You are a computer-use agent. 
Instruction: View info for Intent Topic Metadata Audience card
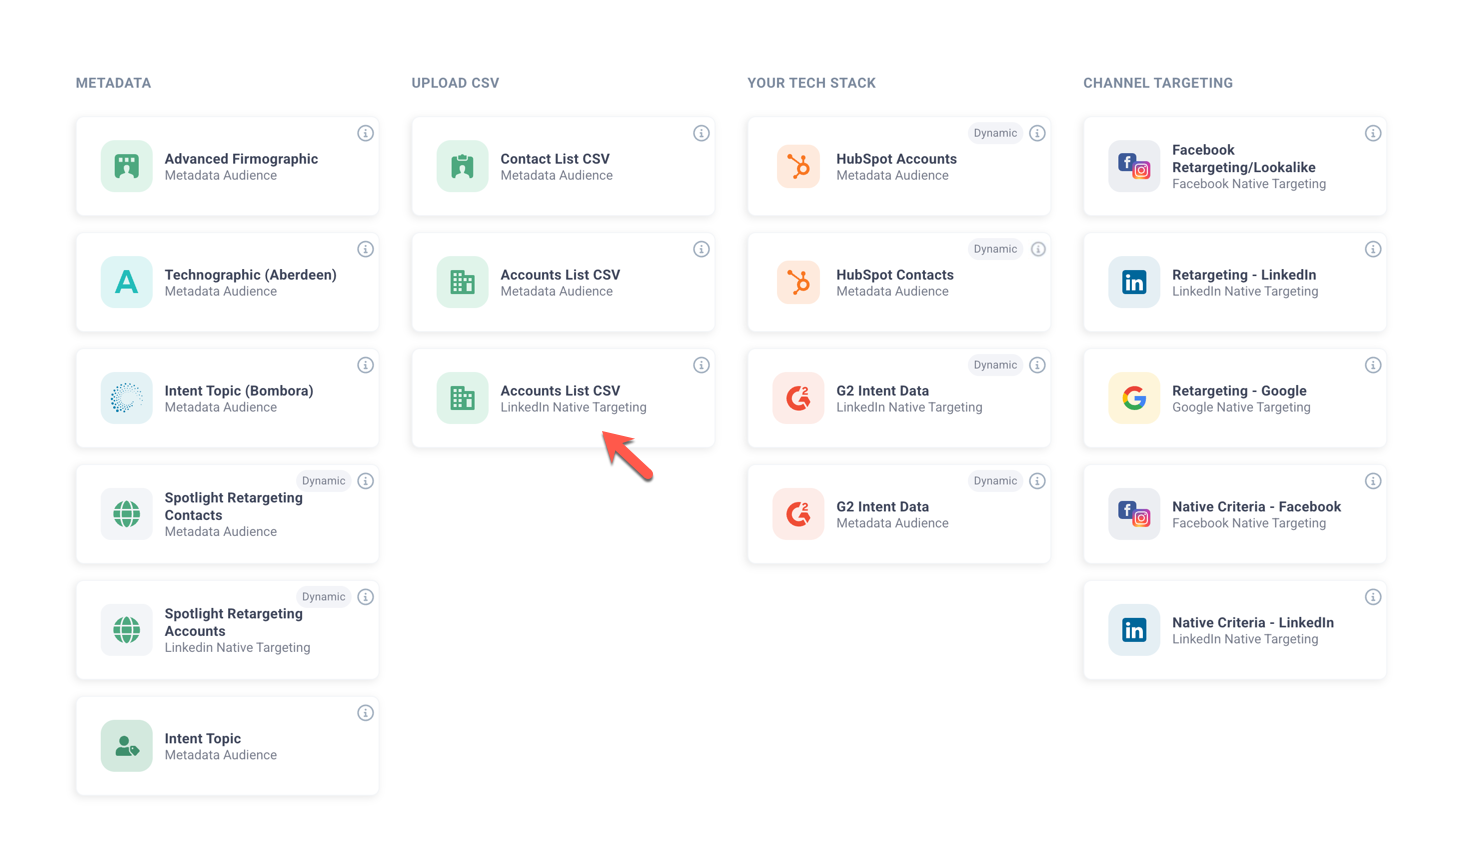point(365,713)
